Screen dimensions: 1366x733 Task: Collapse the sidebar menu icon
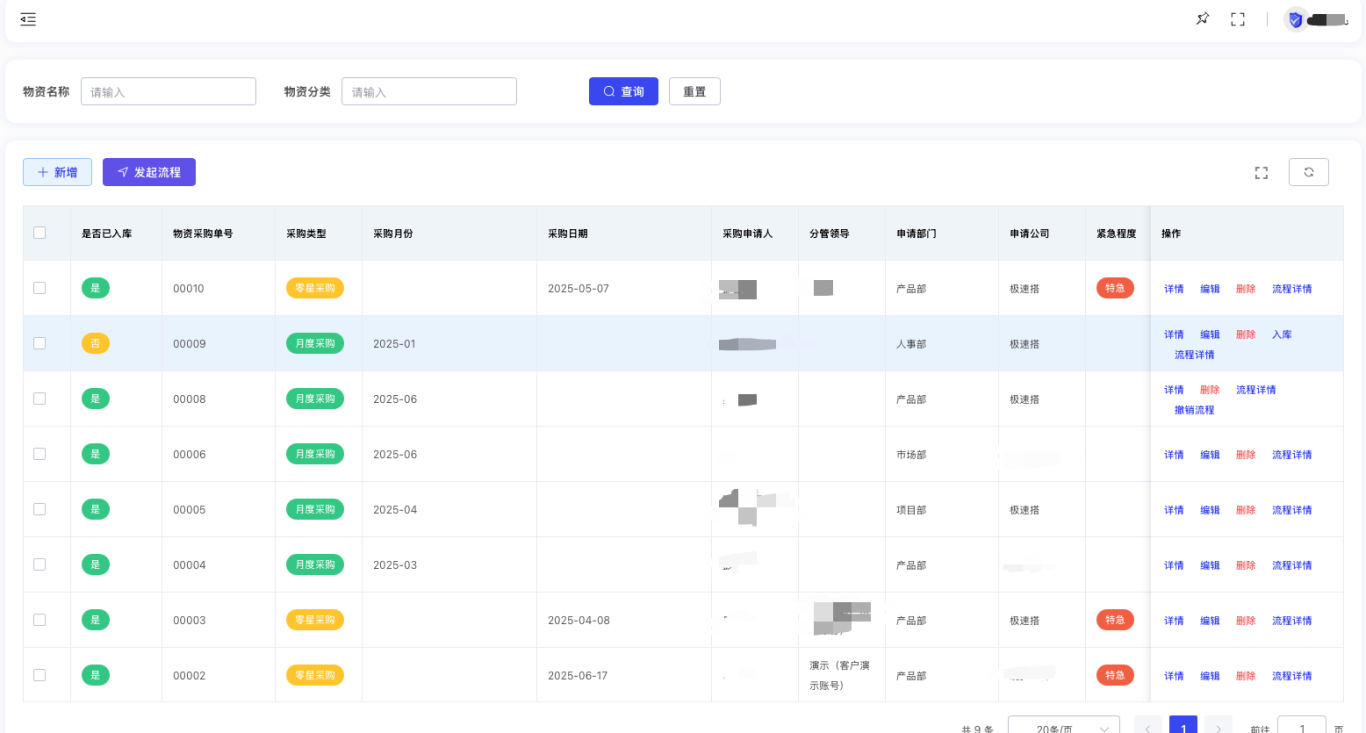tap(28, 19)
